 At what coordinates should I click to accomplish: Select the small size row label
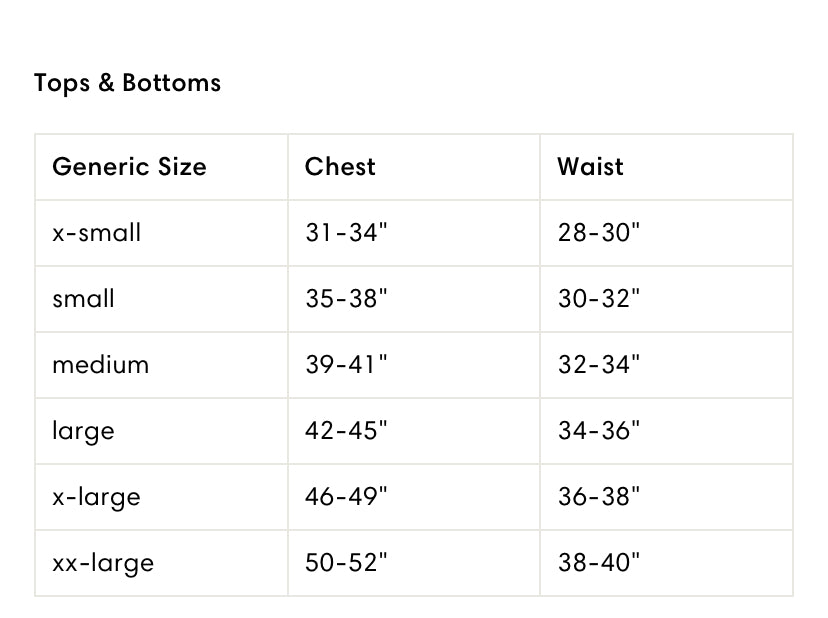click(x=83, y=298)
